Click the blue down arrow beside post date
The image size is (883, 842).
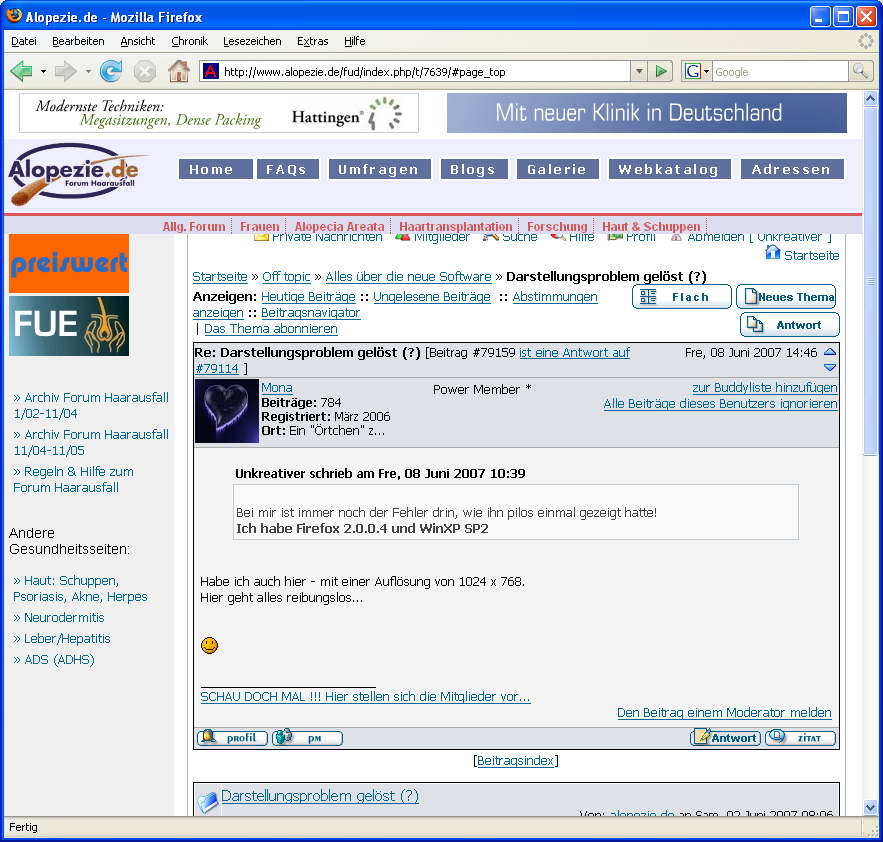coord(830,367)
